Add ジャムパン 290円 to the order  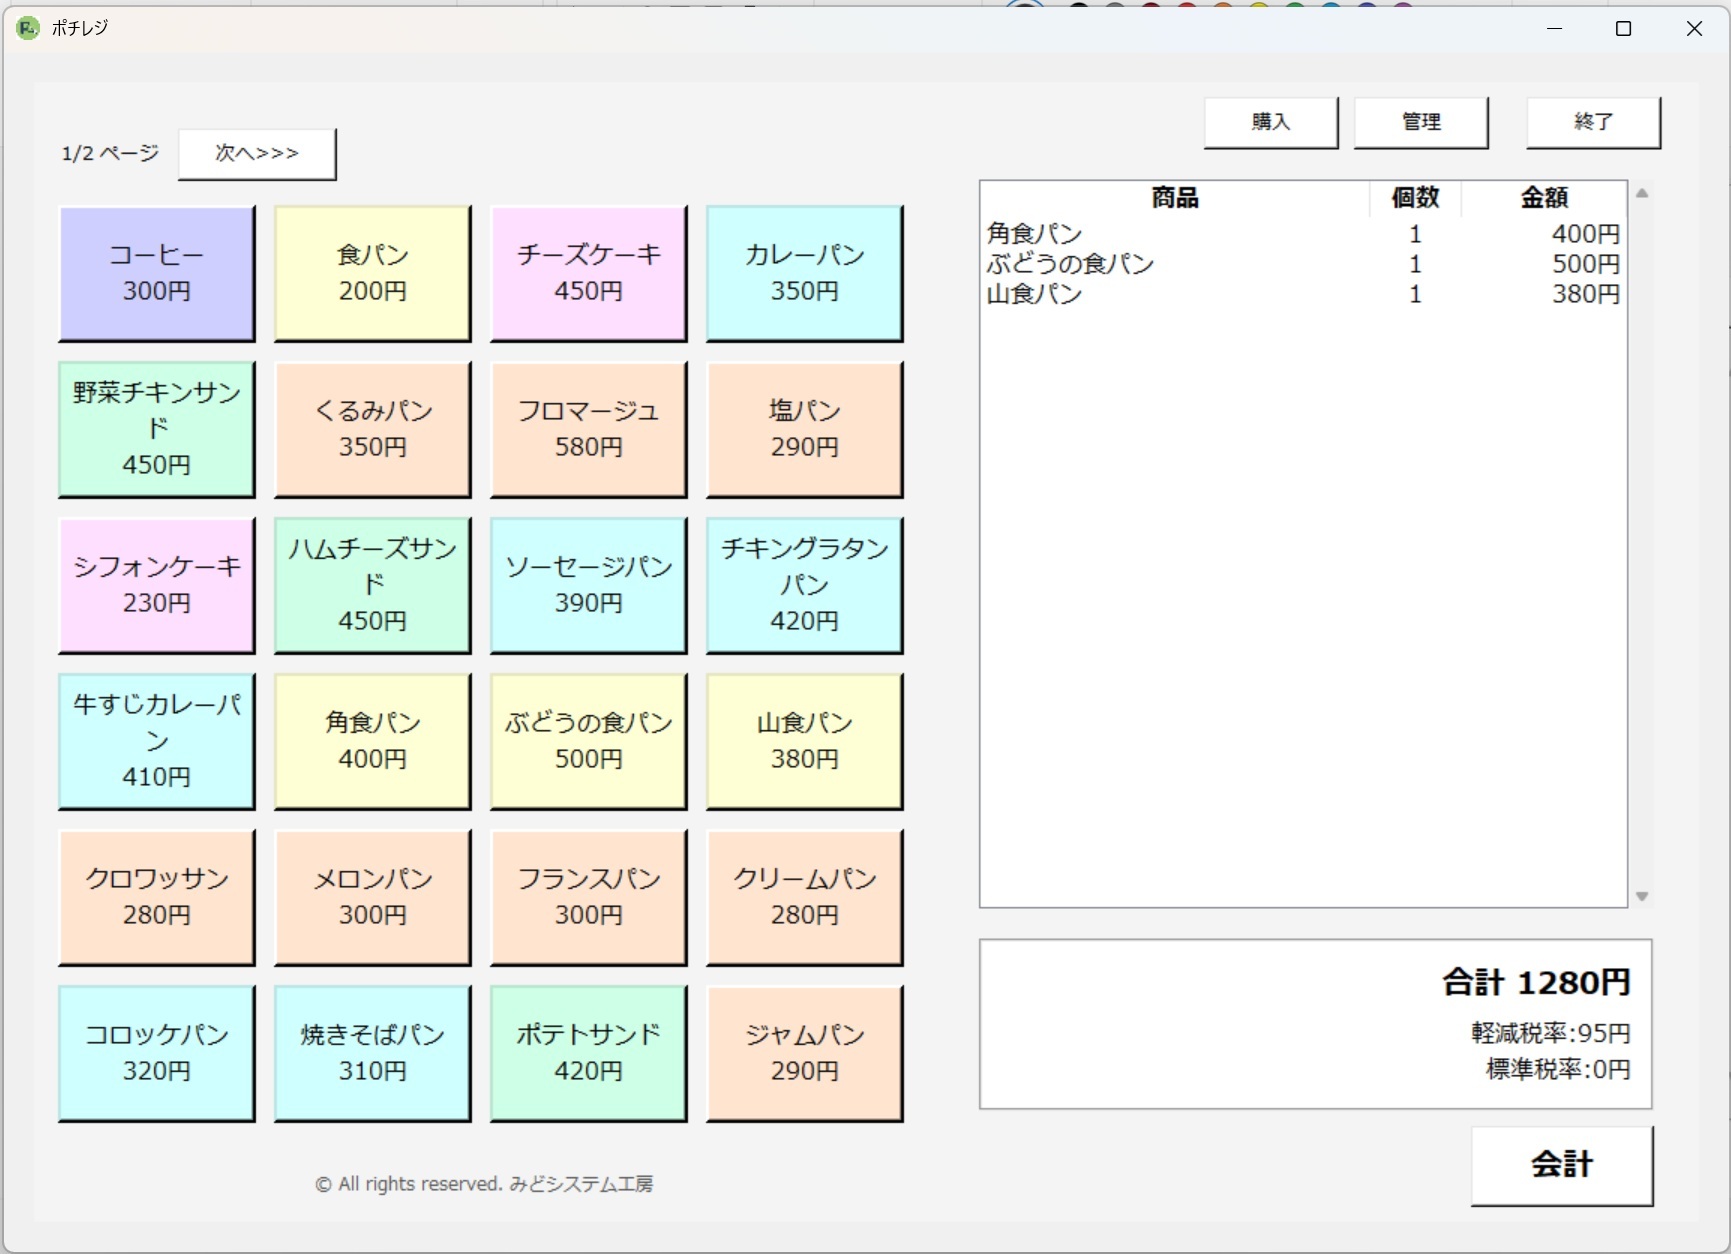pos(804,1053)
